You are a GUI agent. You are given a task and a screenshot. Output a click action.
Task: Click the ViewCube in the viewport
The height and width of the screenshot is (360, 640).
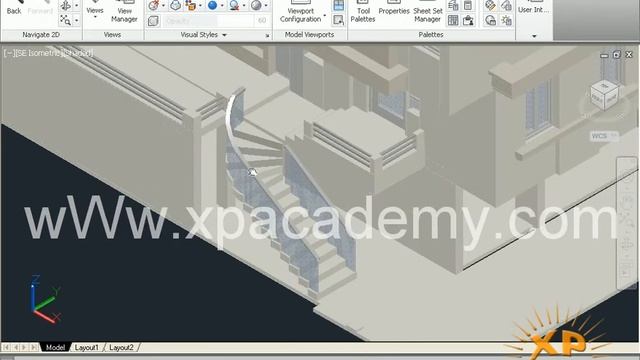point(605,96)
